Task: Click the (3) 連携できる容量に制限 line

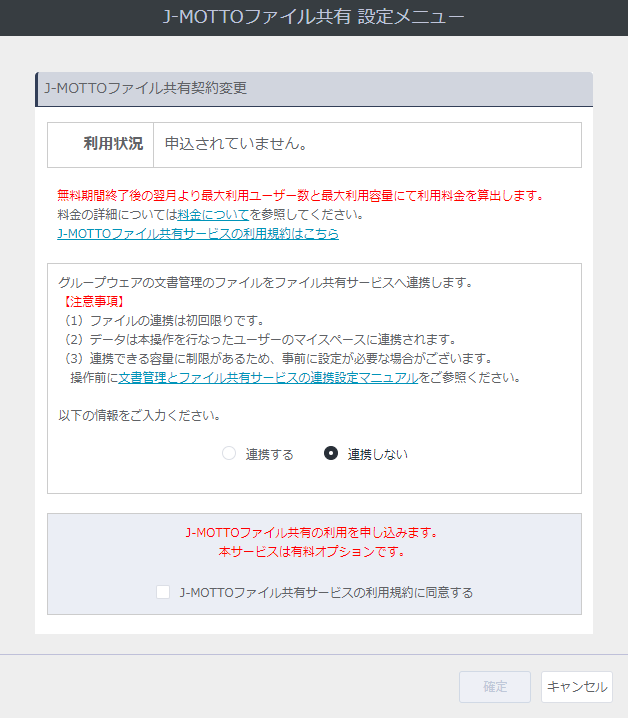Action: click(278, 358)
